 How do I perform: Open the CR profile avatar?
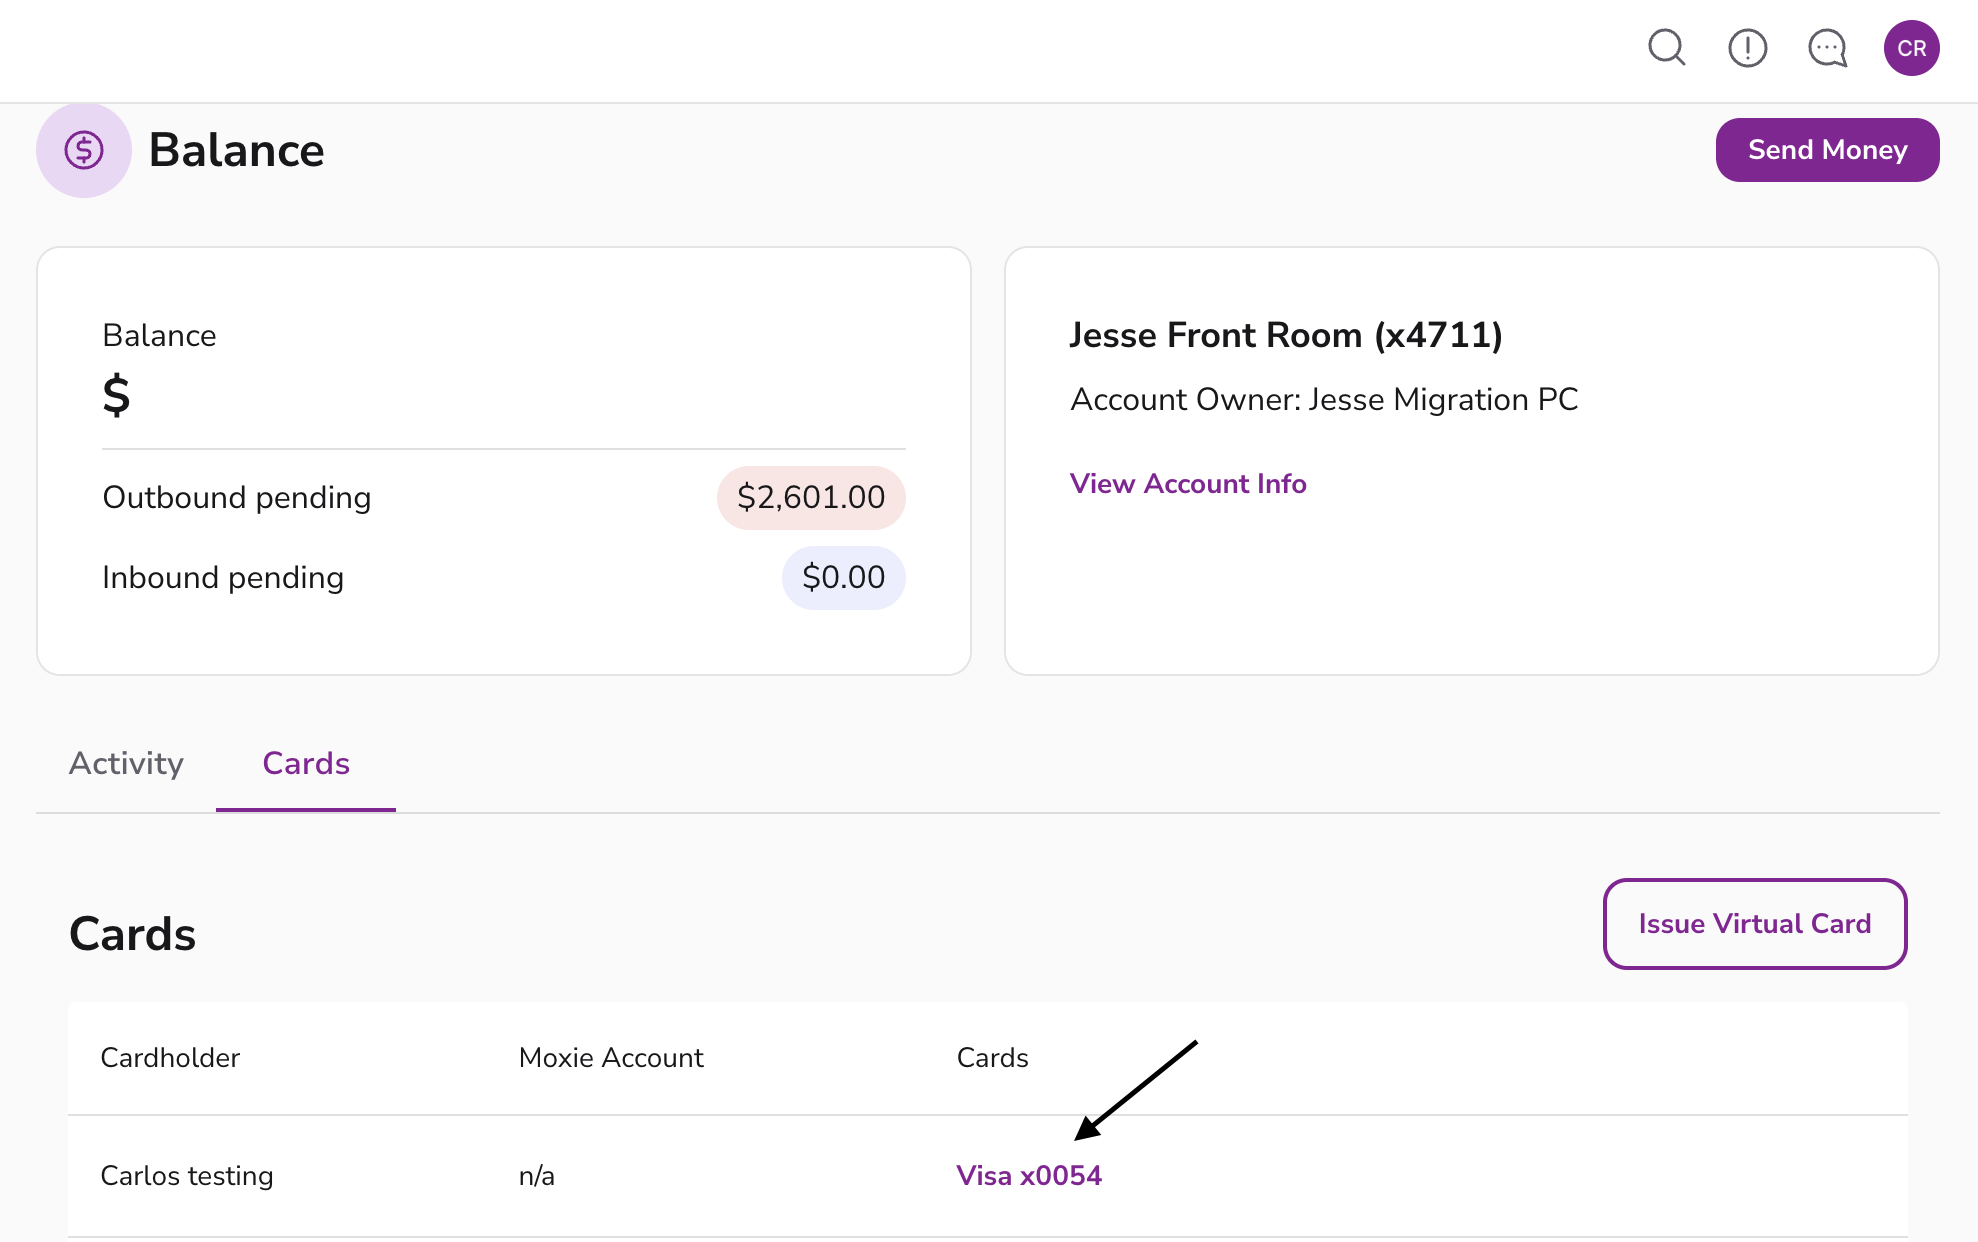(1911, 48)
